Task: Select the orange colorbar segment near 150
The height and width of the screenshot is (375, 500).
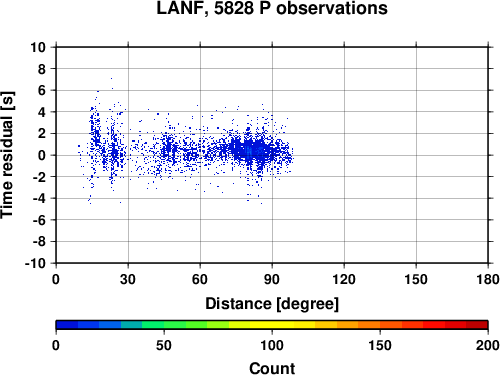Action: (380, 325)
